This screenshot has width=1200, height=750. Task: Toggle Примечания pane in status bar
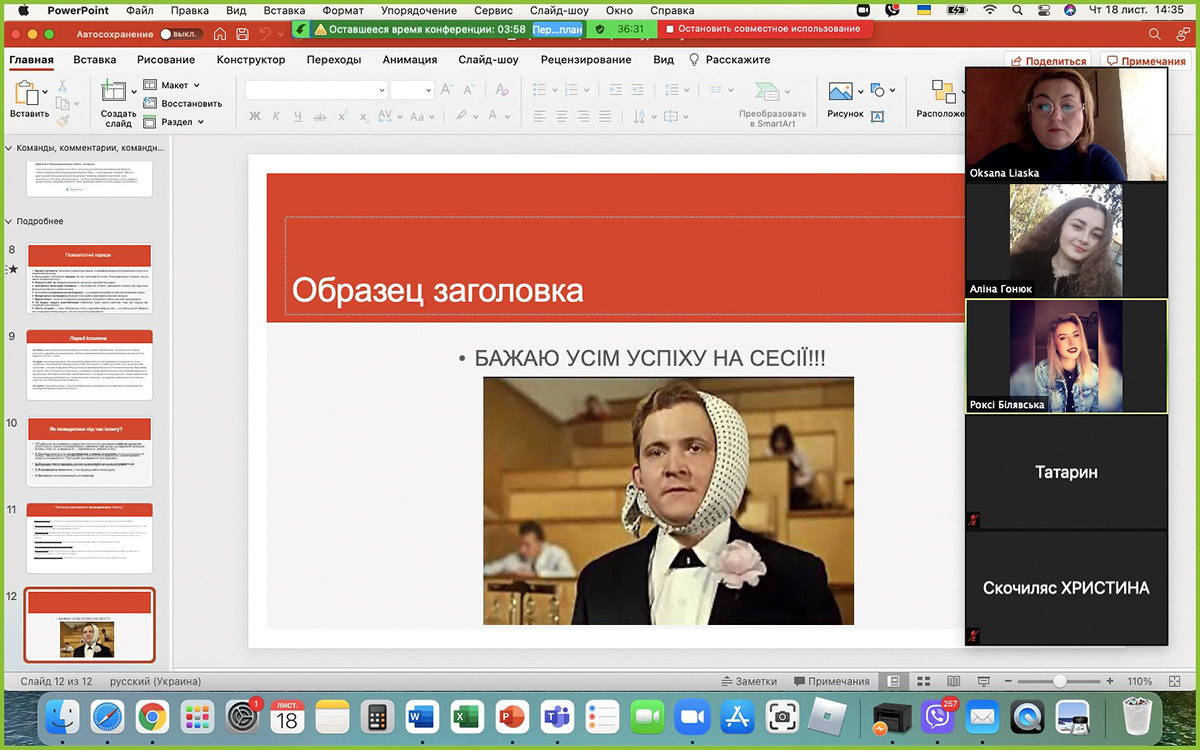click(x=829, y=681)
